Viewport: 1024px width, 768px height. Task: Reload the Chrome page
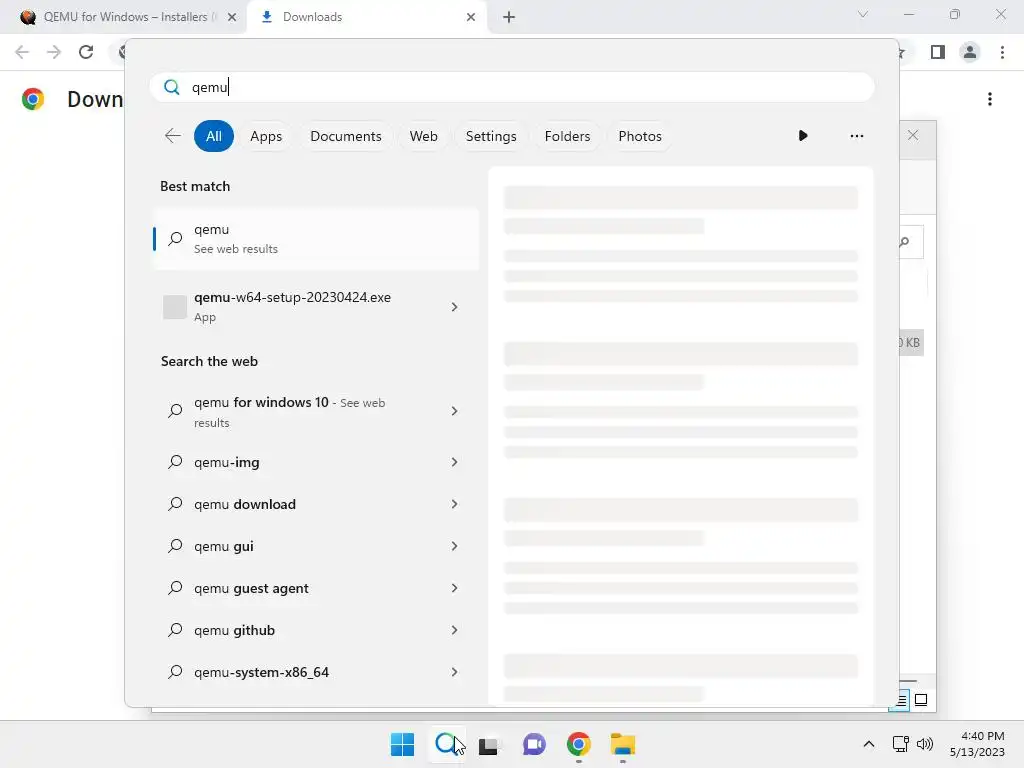(86, 52)
